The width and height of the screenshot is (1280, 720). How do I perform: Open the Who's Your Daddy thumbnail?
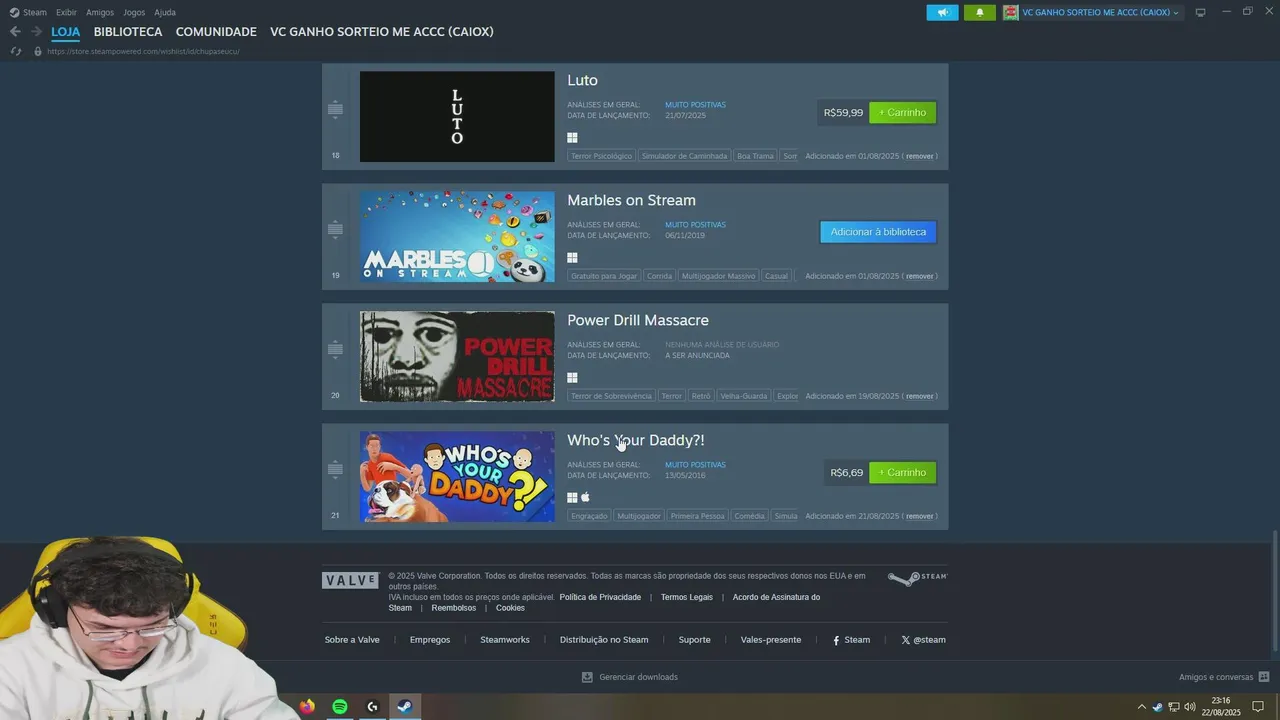457,476
